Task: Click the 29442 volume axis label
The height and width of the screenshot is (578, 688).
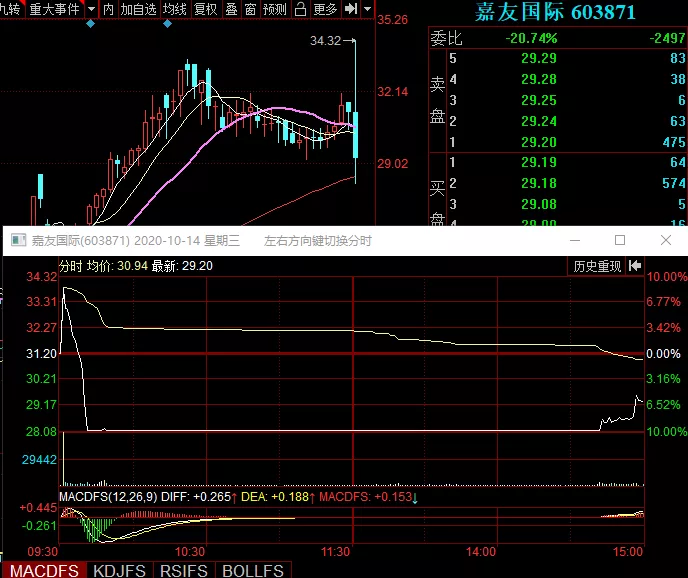Action: click(39, 460)
